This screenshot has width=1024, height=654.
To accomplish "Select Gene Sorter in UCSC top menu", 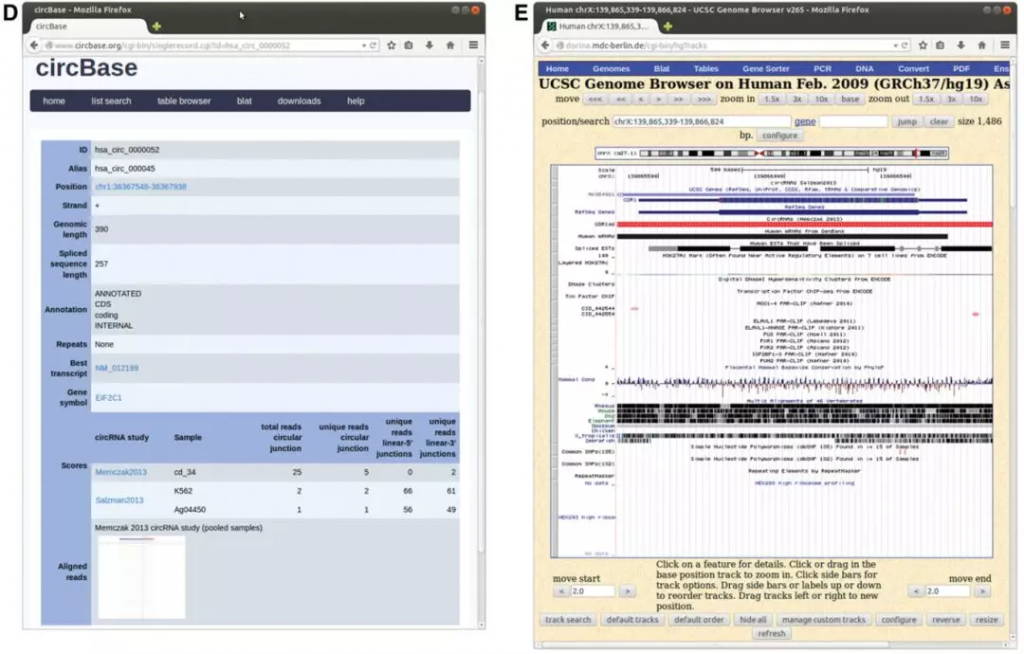I will tap(765, 69).
